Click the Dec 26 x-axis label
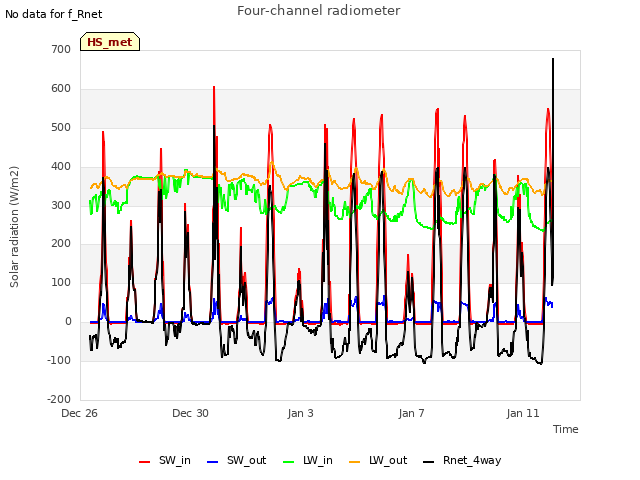Image resolution: width=640 pixels, height=480 pixels. click(79, 413)
